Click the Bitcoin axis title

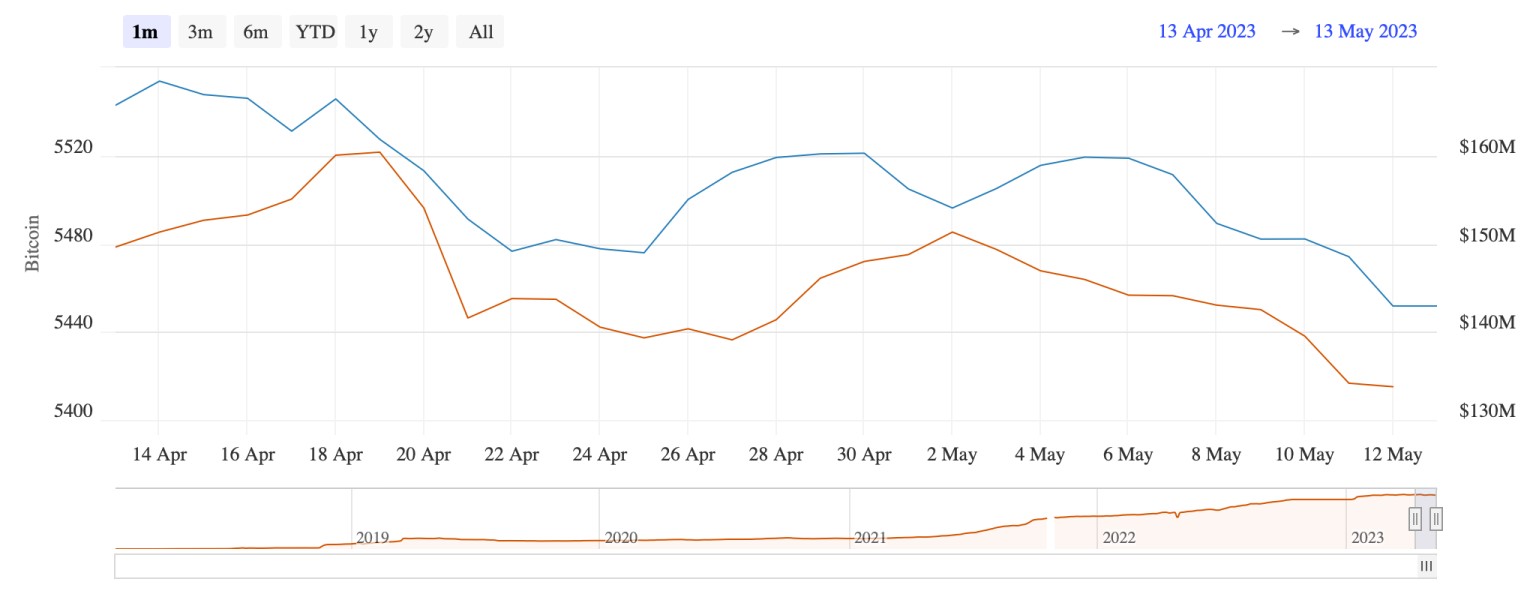[33, 243]
